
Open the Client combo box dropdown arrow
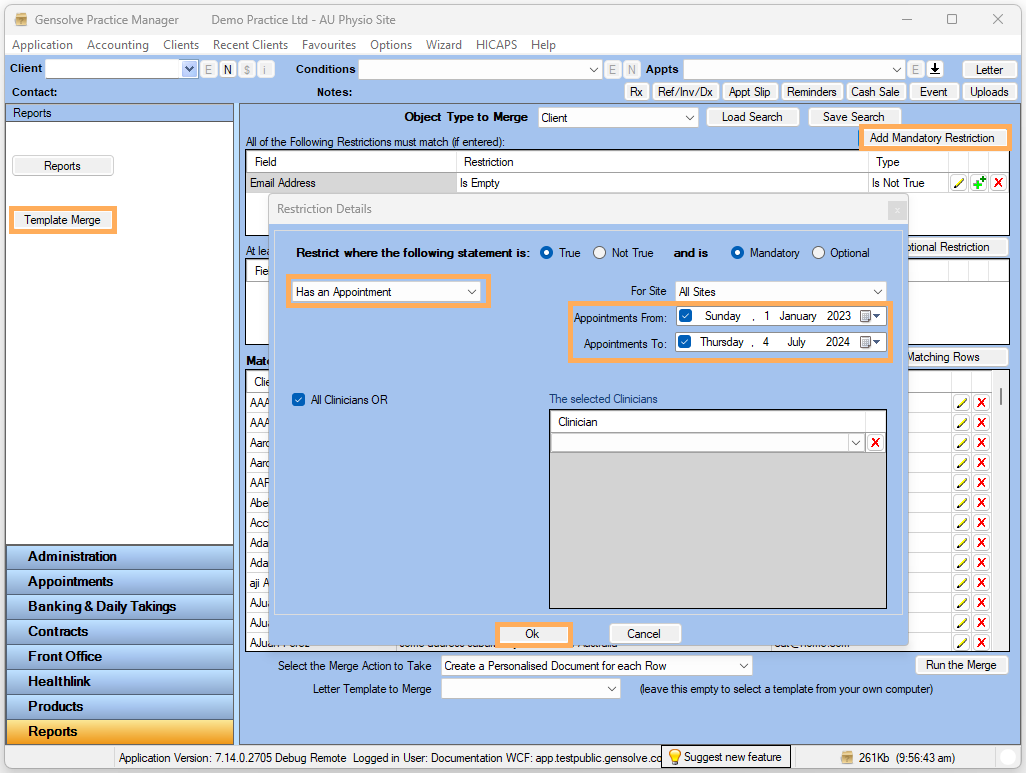(189, 69)
